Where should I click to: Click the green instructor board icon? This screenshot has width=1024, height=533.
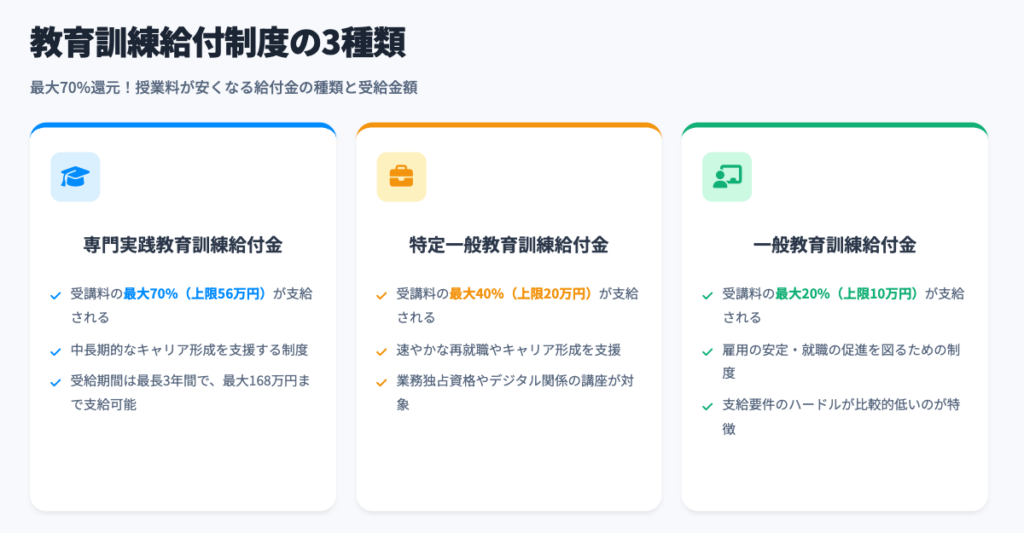[727, 177]
